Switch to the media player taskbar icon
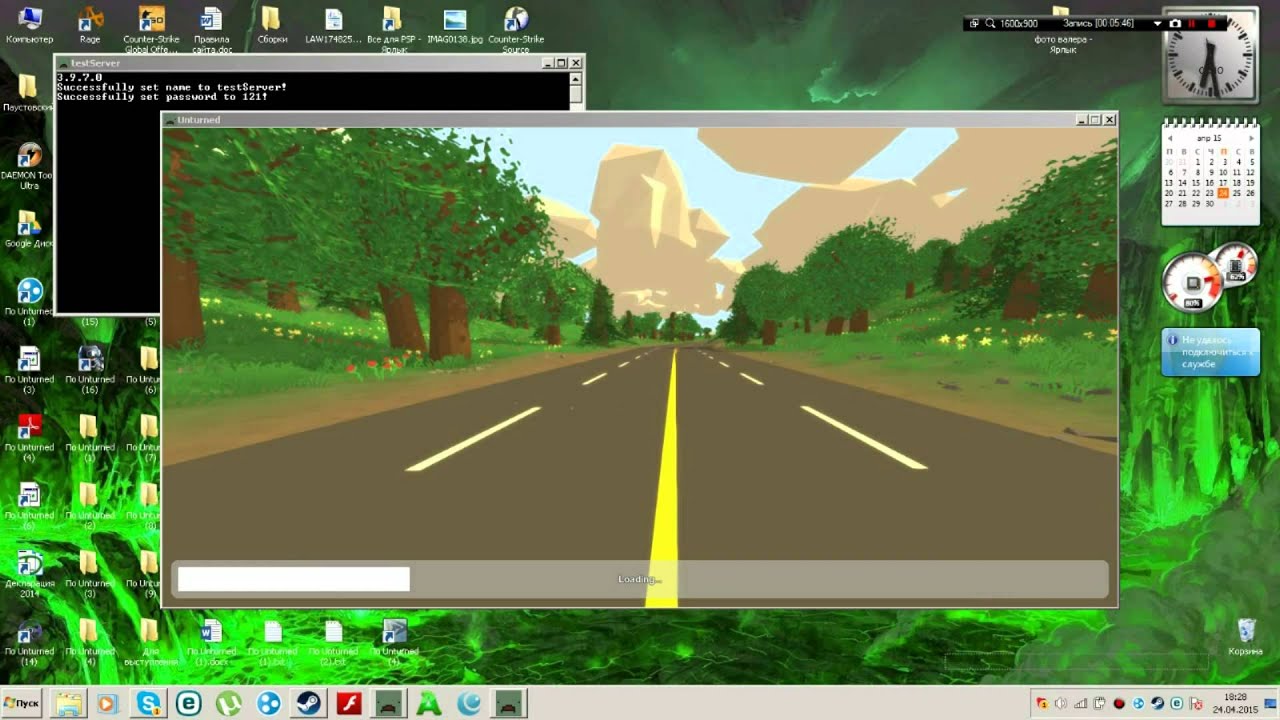The height and width of the screenshot is (720, 1280). [109, 703]
